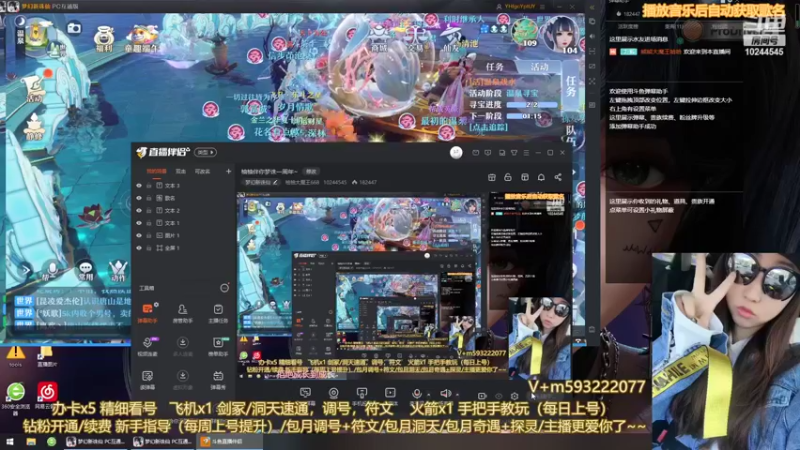The image size is (800, 450).
Task: Click the 修改 button beside stream title
Action: [311, 171]
